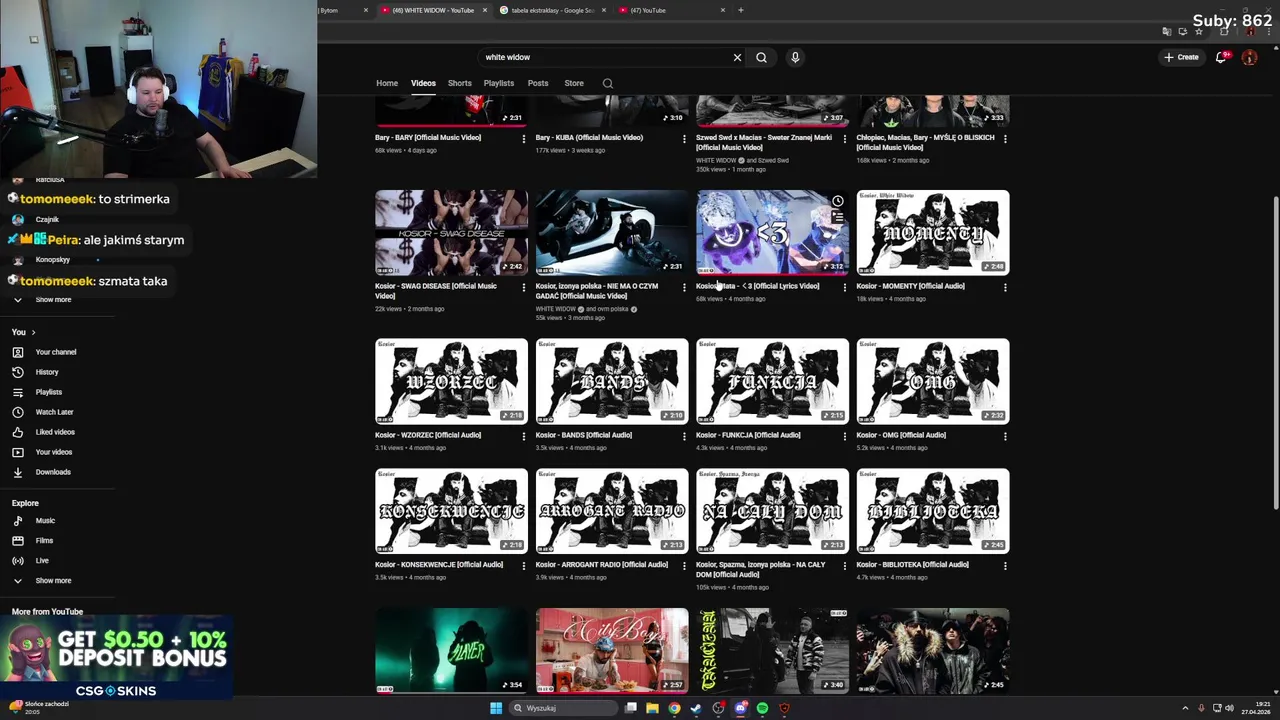
Task: Open options menu for Kosior - BIBLIOTEKA video
Action: pyautogui.click(x=1005, y=565)
